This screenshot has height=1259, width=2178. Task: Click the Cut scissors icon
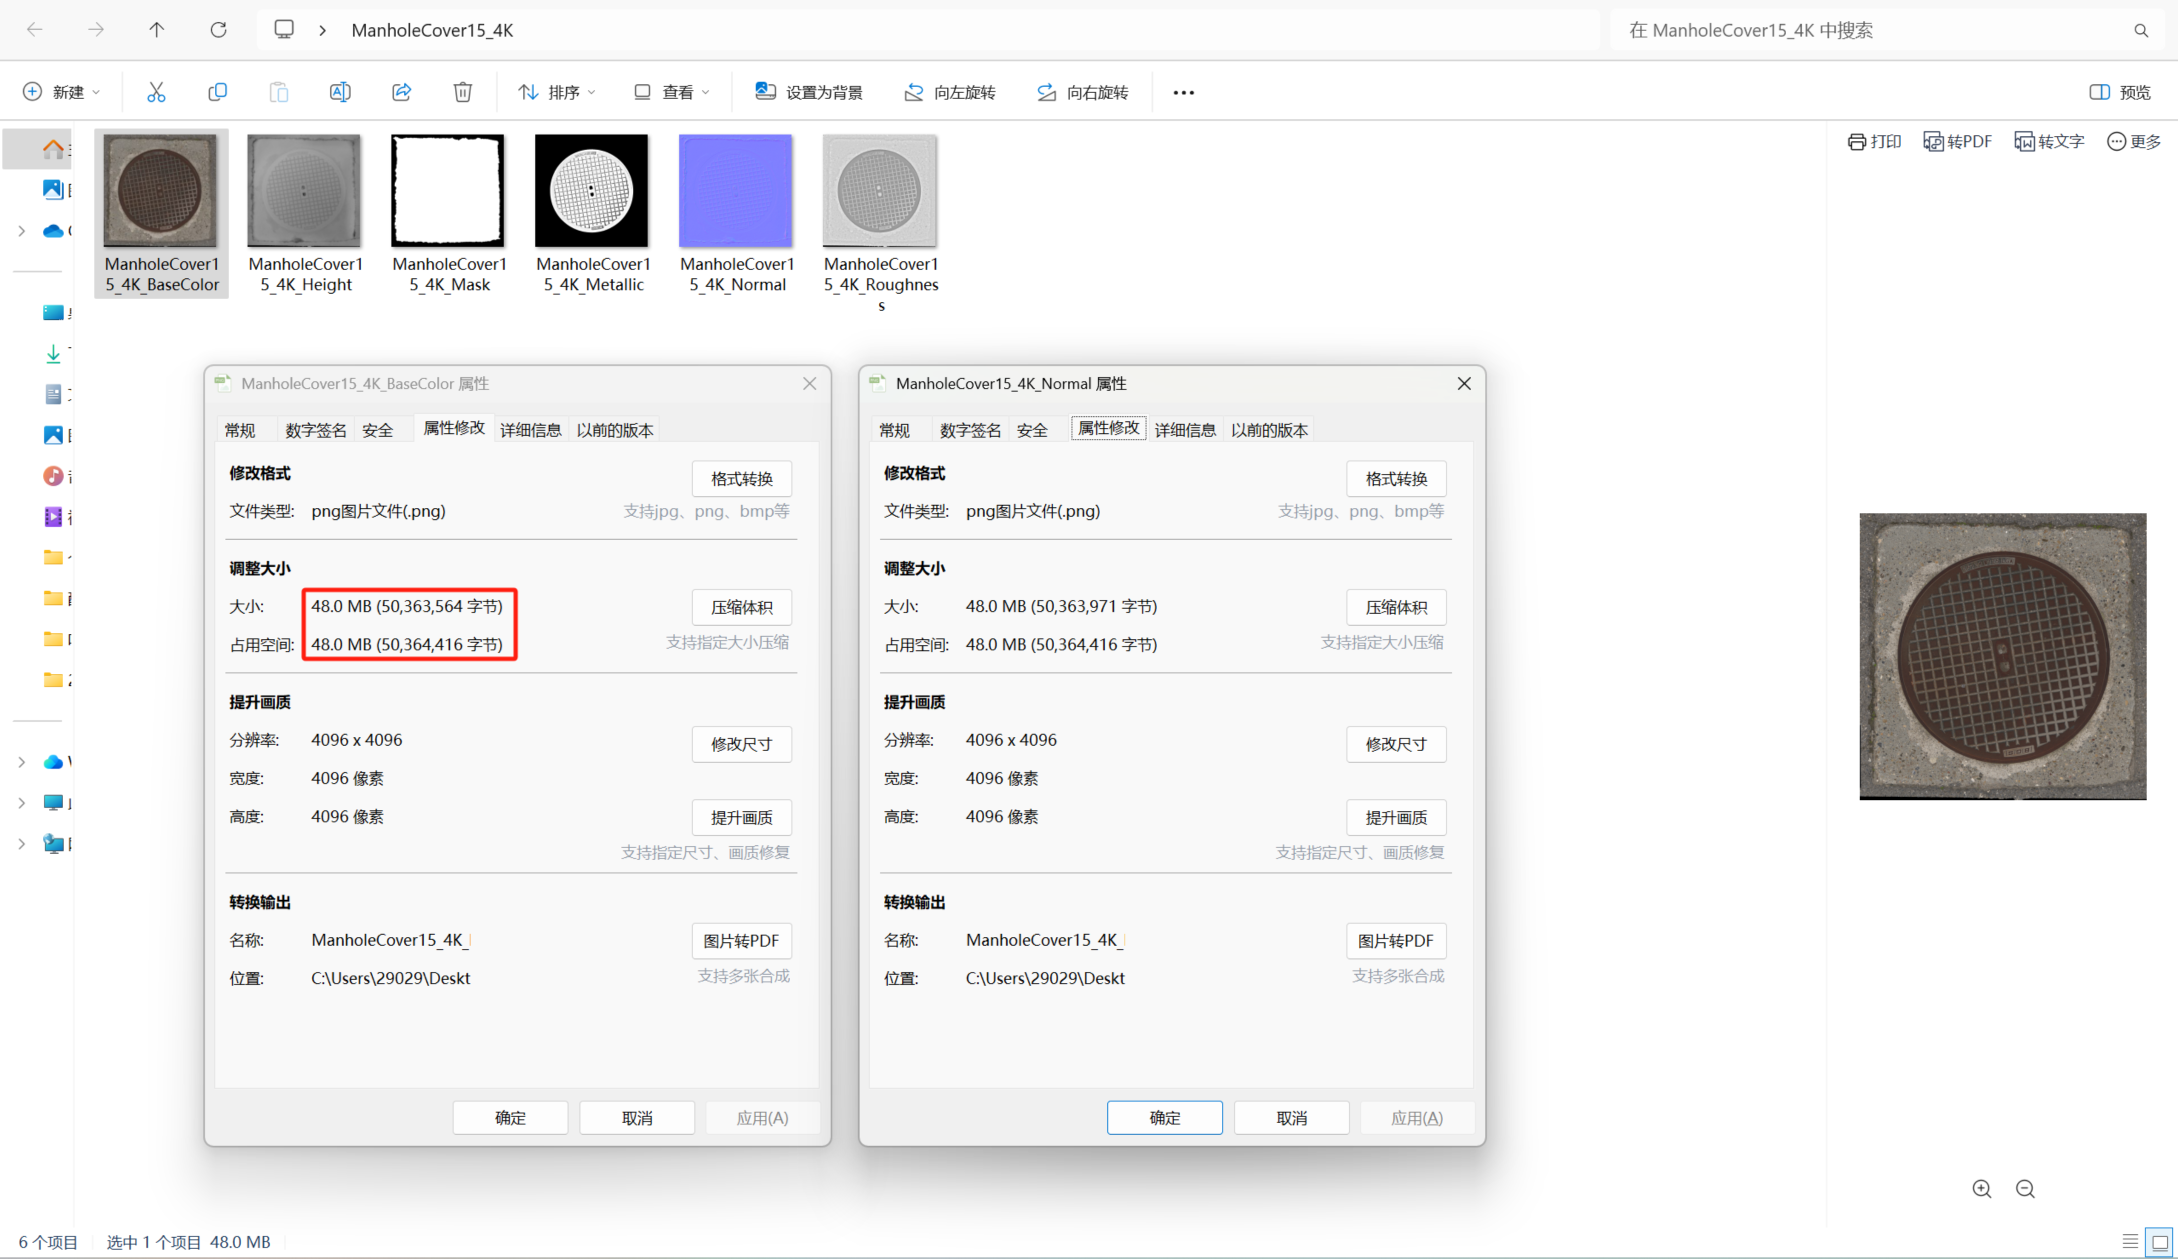156,92
